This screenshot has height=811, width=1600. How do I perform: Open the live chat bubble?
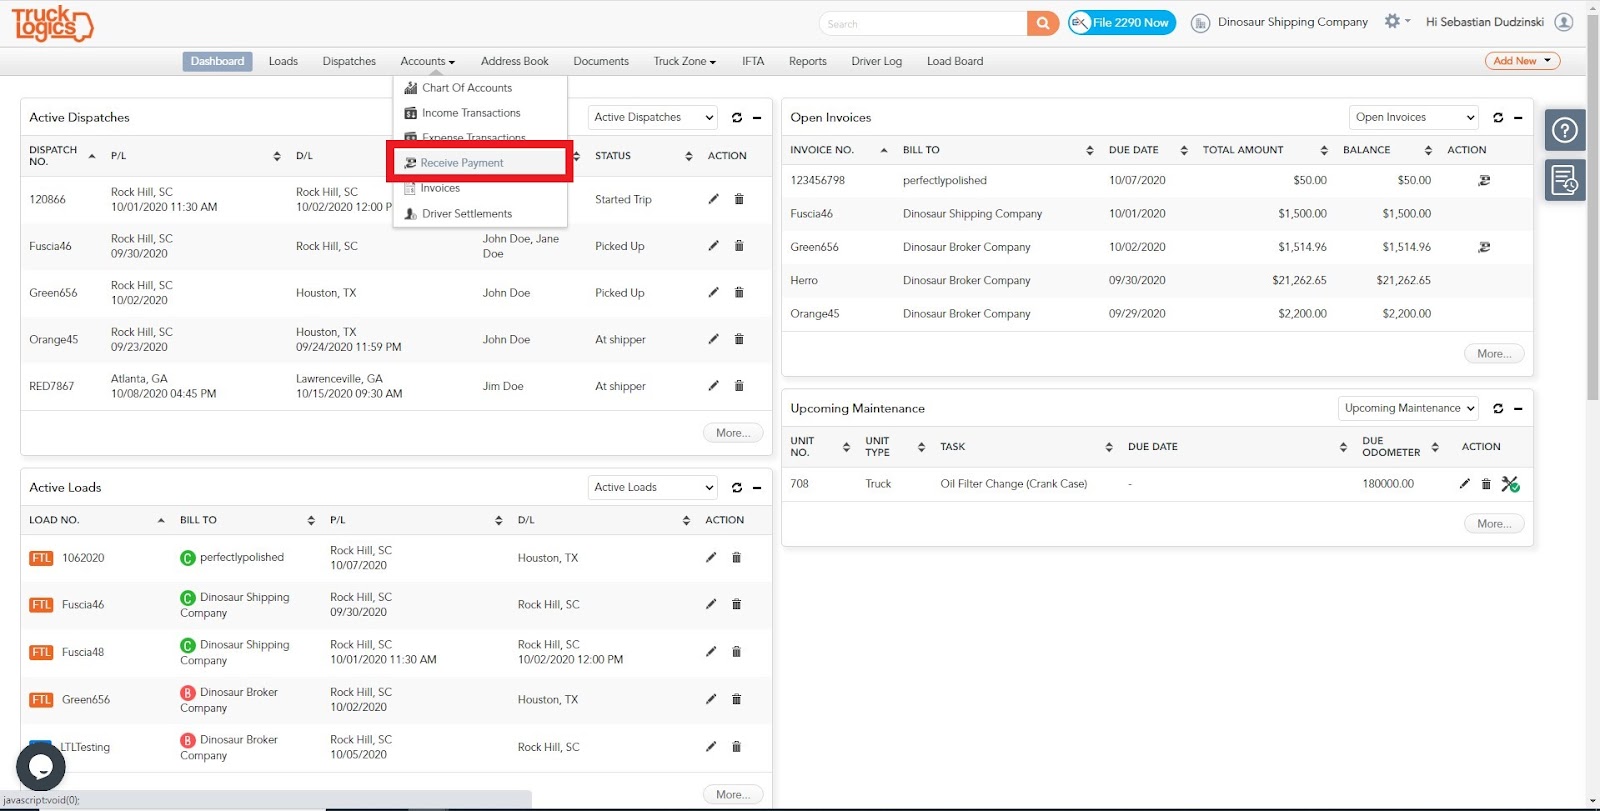41,767
